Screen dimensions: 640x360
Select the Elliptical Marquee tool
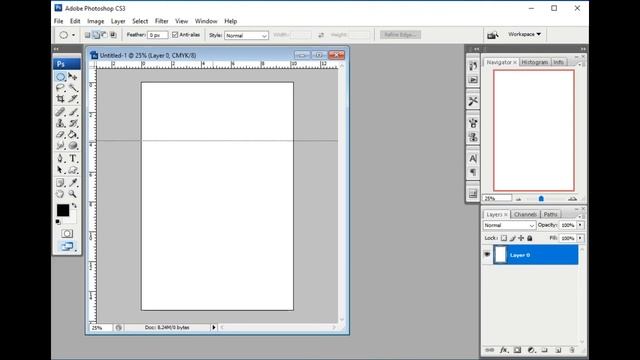coord(60,77)
